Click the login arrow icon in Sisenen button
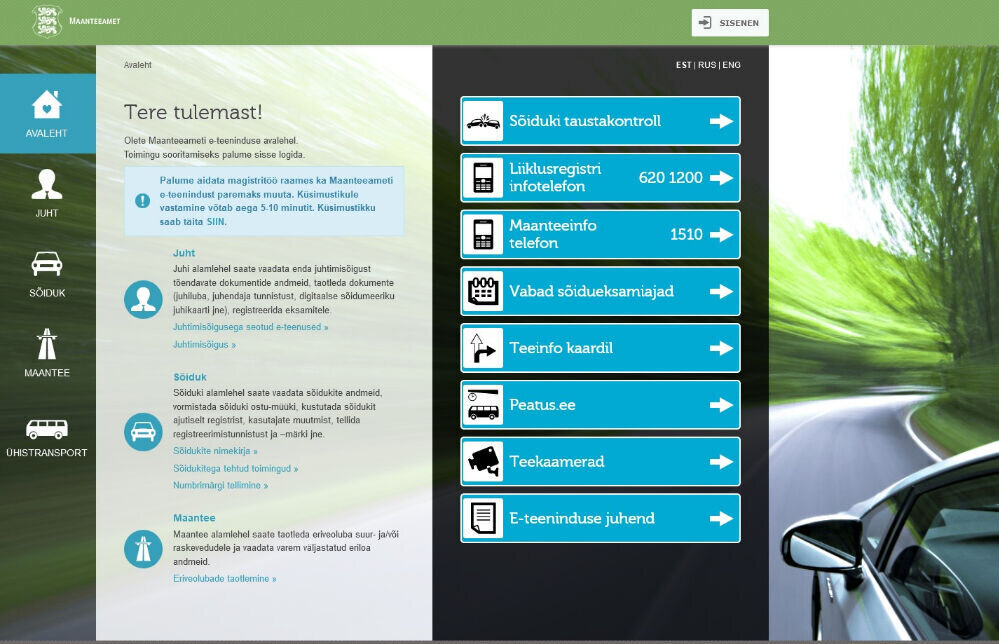 pos(705,23)
